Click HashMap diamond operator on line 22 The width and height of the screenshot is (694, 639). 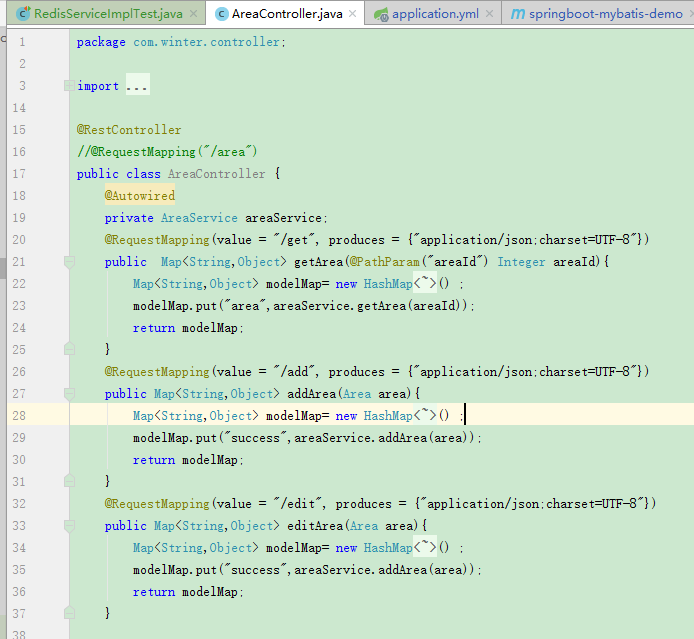pos(425,283)
